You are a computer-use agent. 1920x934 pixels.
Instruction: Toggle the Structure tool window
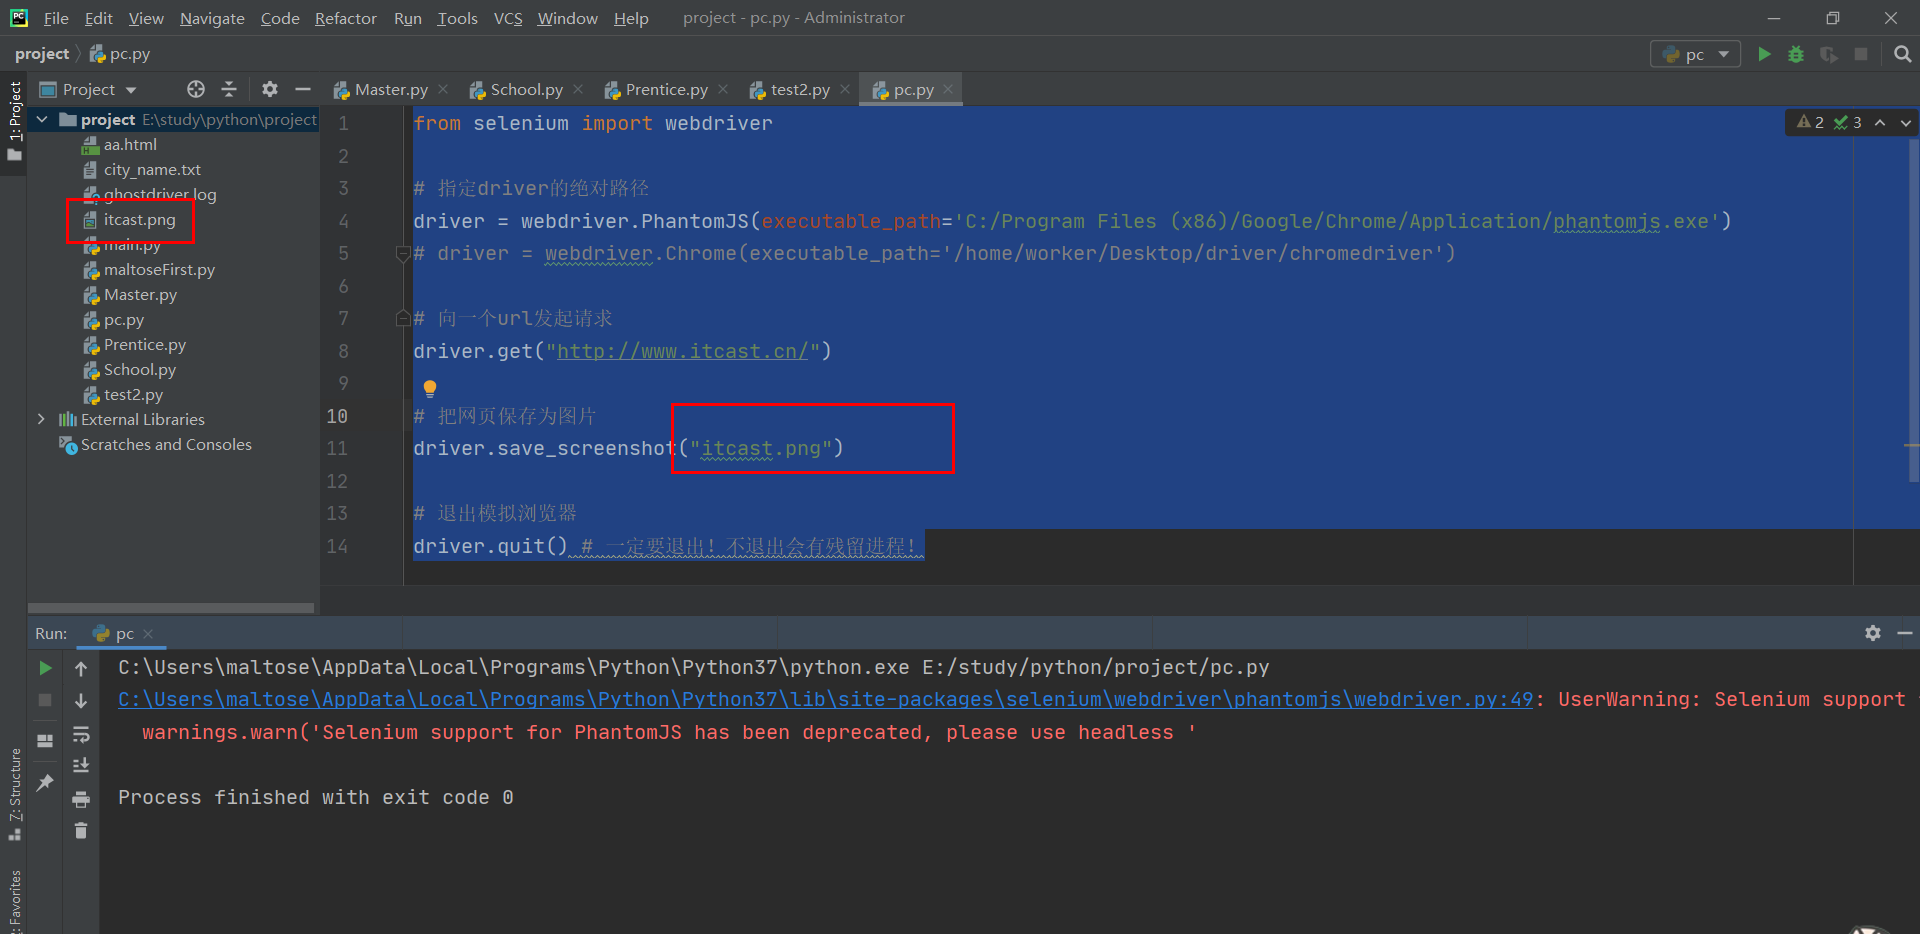(x=14, y=795)
